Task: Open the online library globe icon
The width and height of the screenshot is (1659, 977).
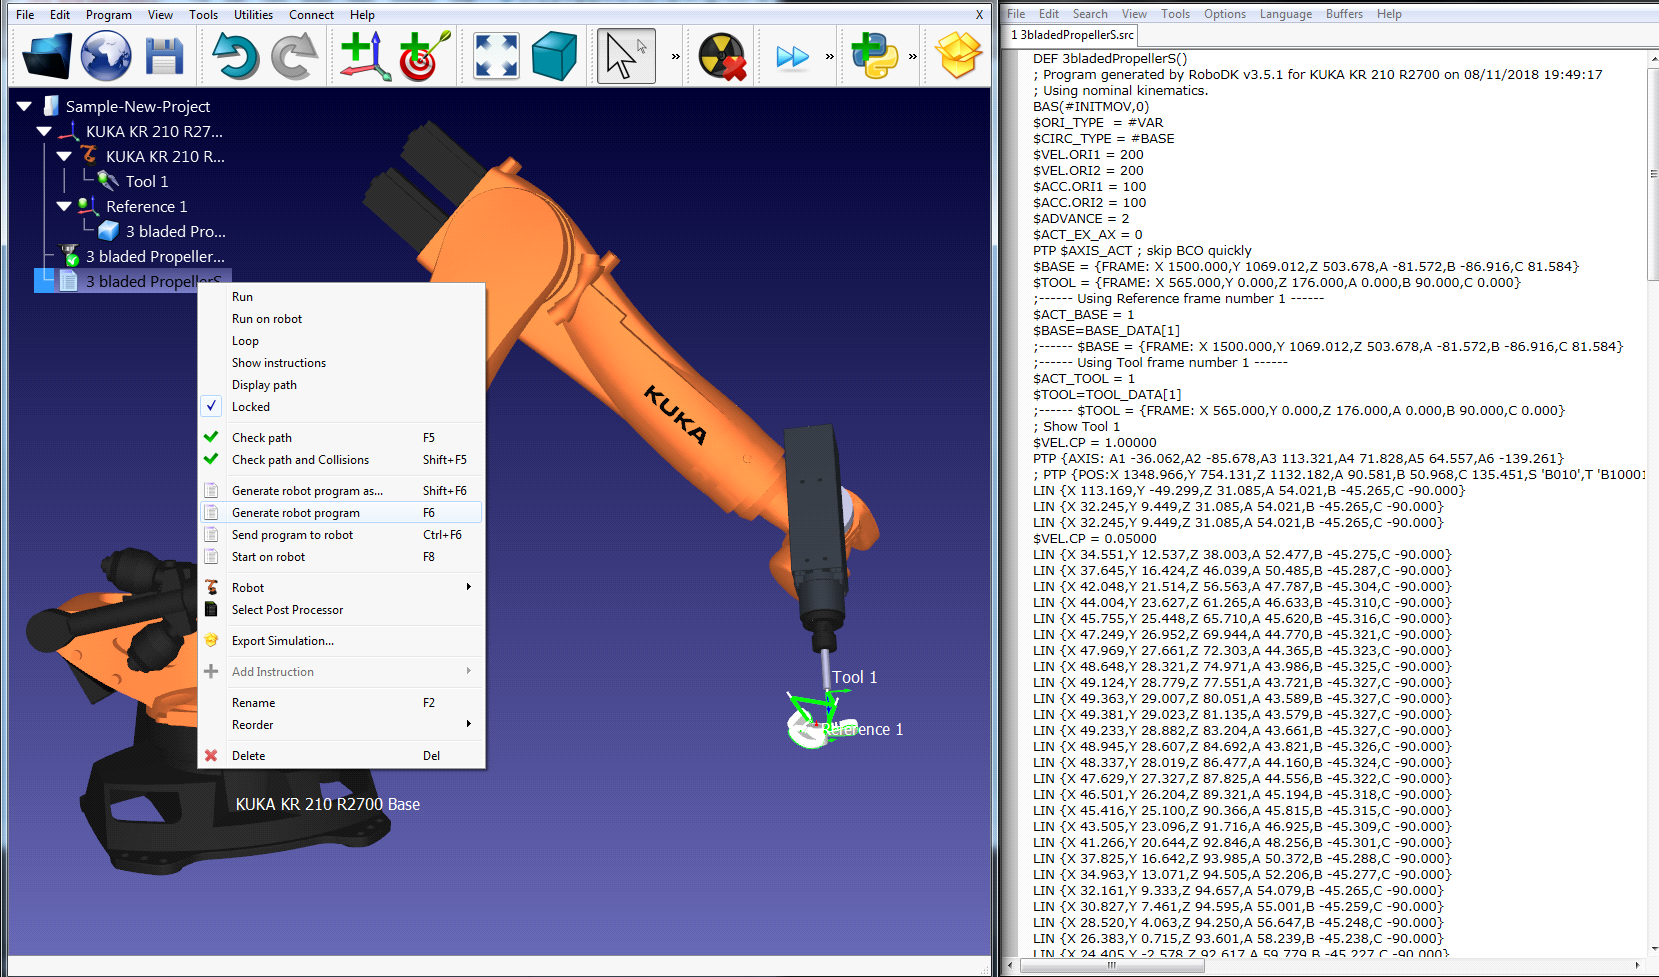Action: pos(105,55)
